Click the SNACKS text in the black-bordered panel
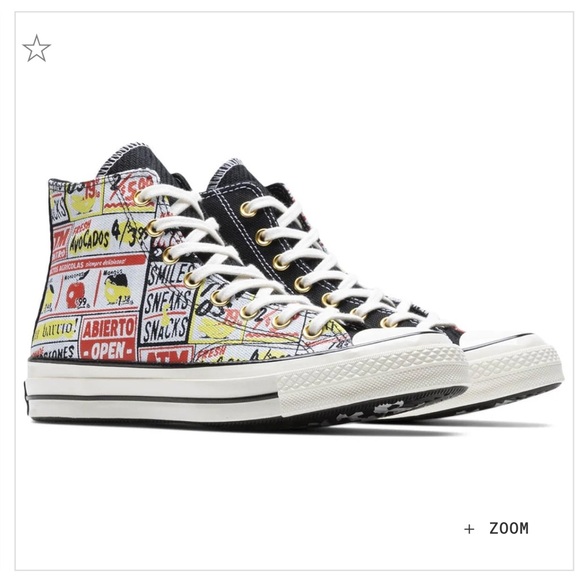580x580 pixels. pyautogui.click(x=165, y=329)
